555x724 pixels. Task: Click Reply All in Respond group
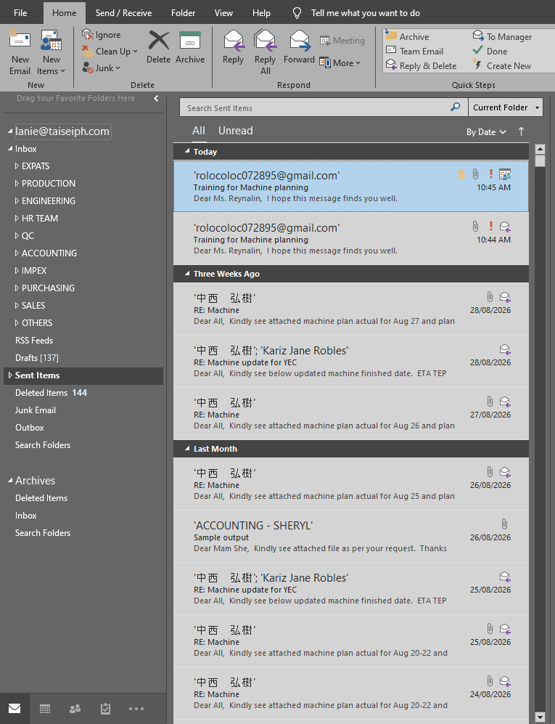265,52
